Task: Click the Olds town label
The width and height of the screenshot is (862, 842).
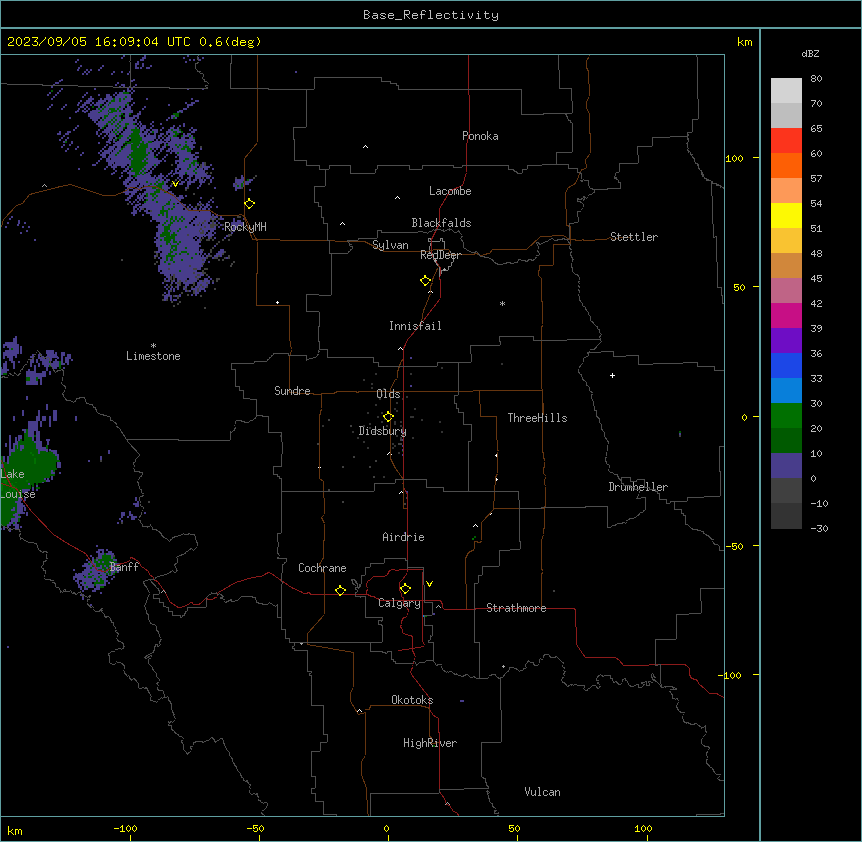Action: 388,394
